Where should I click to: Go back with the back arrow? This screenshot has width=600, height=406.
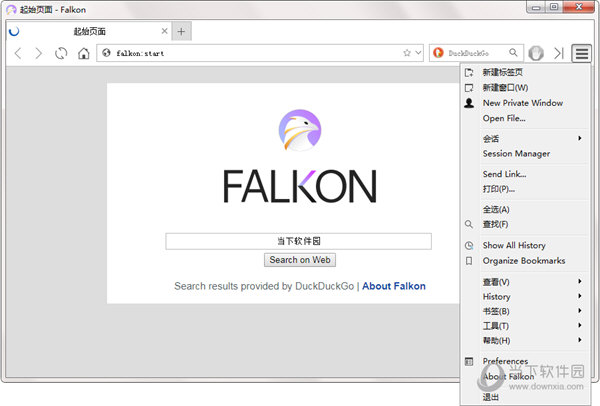(x=18, y=53)
